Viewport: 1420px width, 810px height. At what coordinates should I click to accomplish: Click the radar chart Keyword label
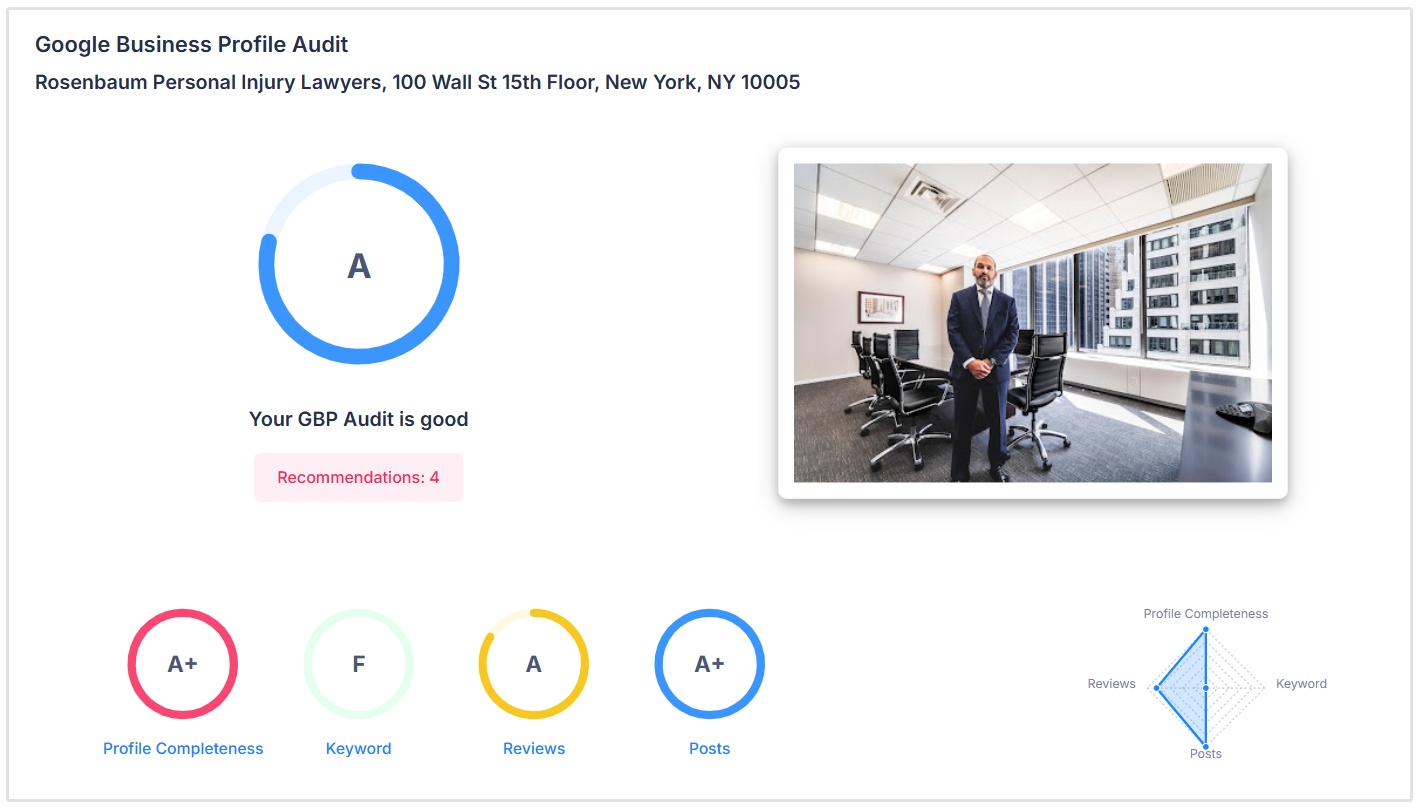pyautogui.click(x=1302, y=684)
